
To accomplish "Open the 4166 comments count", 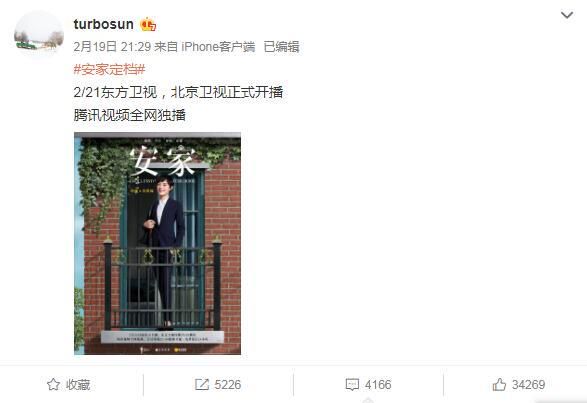I will (x=378, y=385).
